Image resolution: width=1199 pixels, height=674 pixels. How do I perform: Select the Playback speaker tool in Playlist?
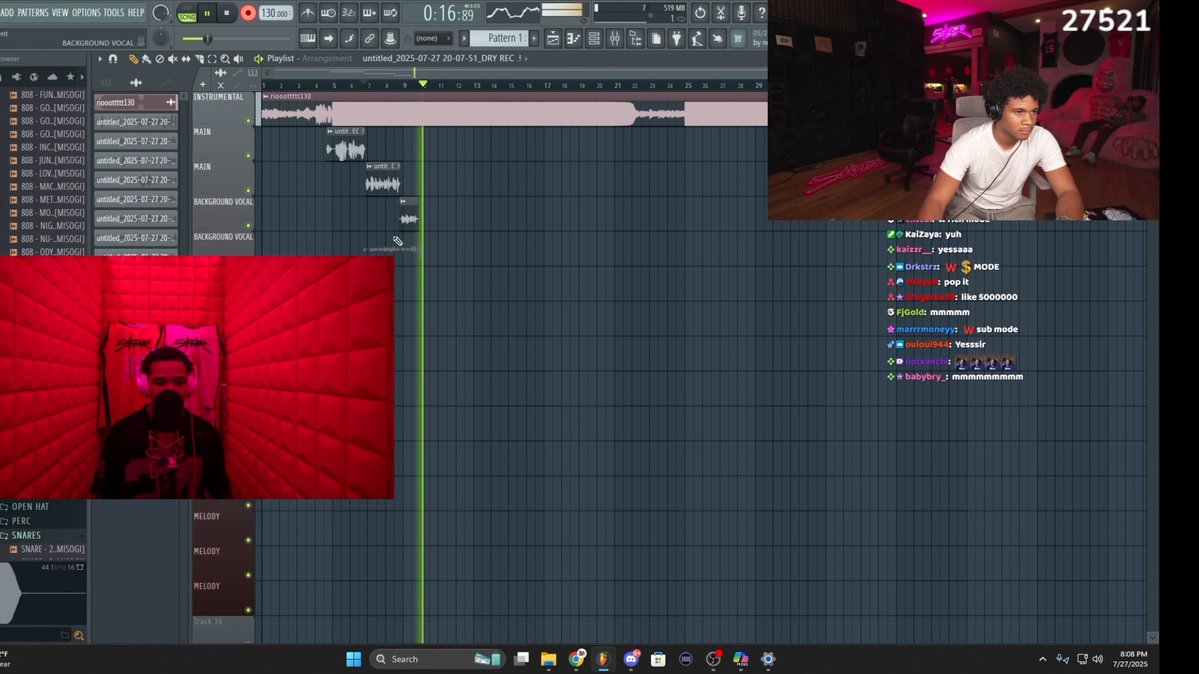tap(239, 59)
